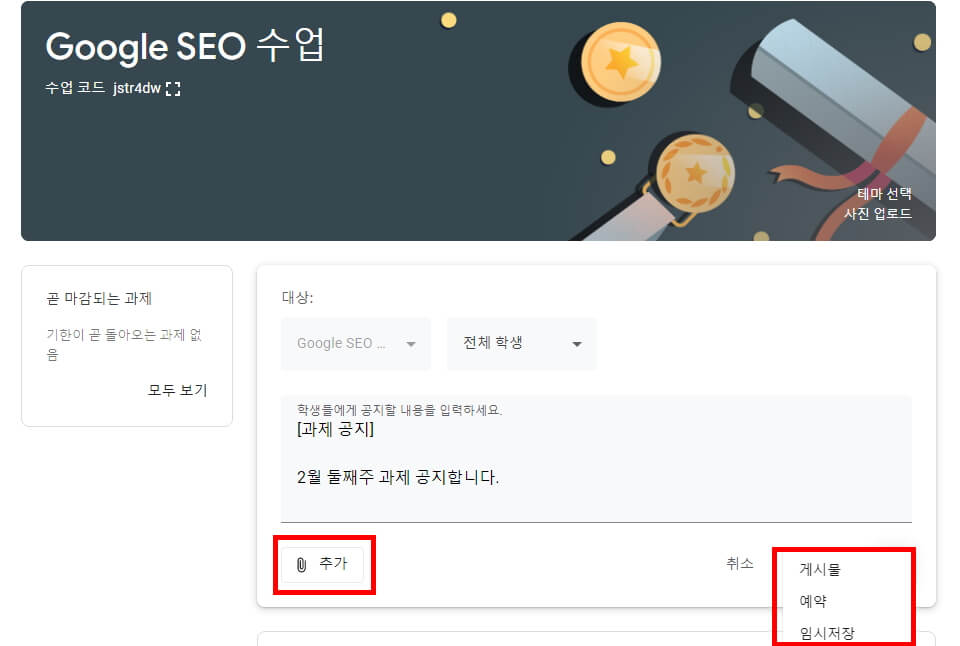The width and height of the screenshot is (960, 646).
Task: Expand the Google SEO class selector dropdown
Action: 355,343
